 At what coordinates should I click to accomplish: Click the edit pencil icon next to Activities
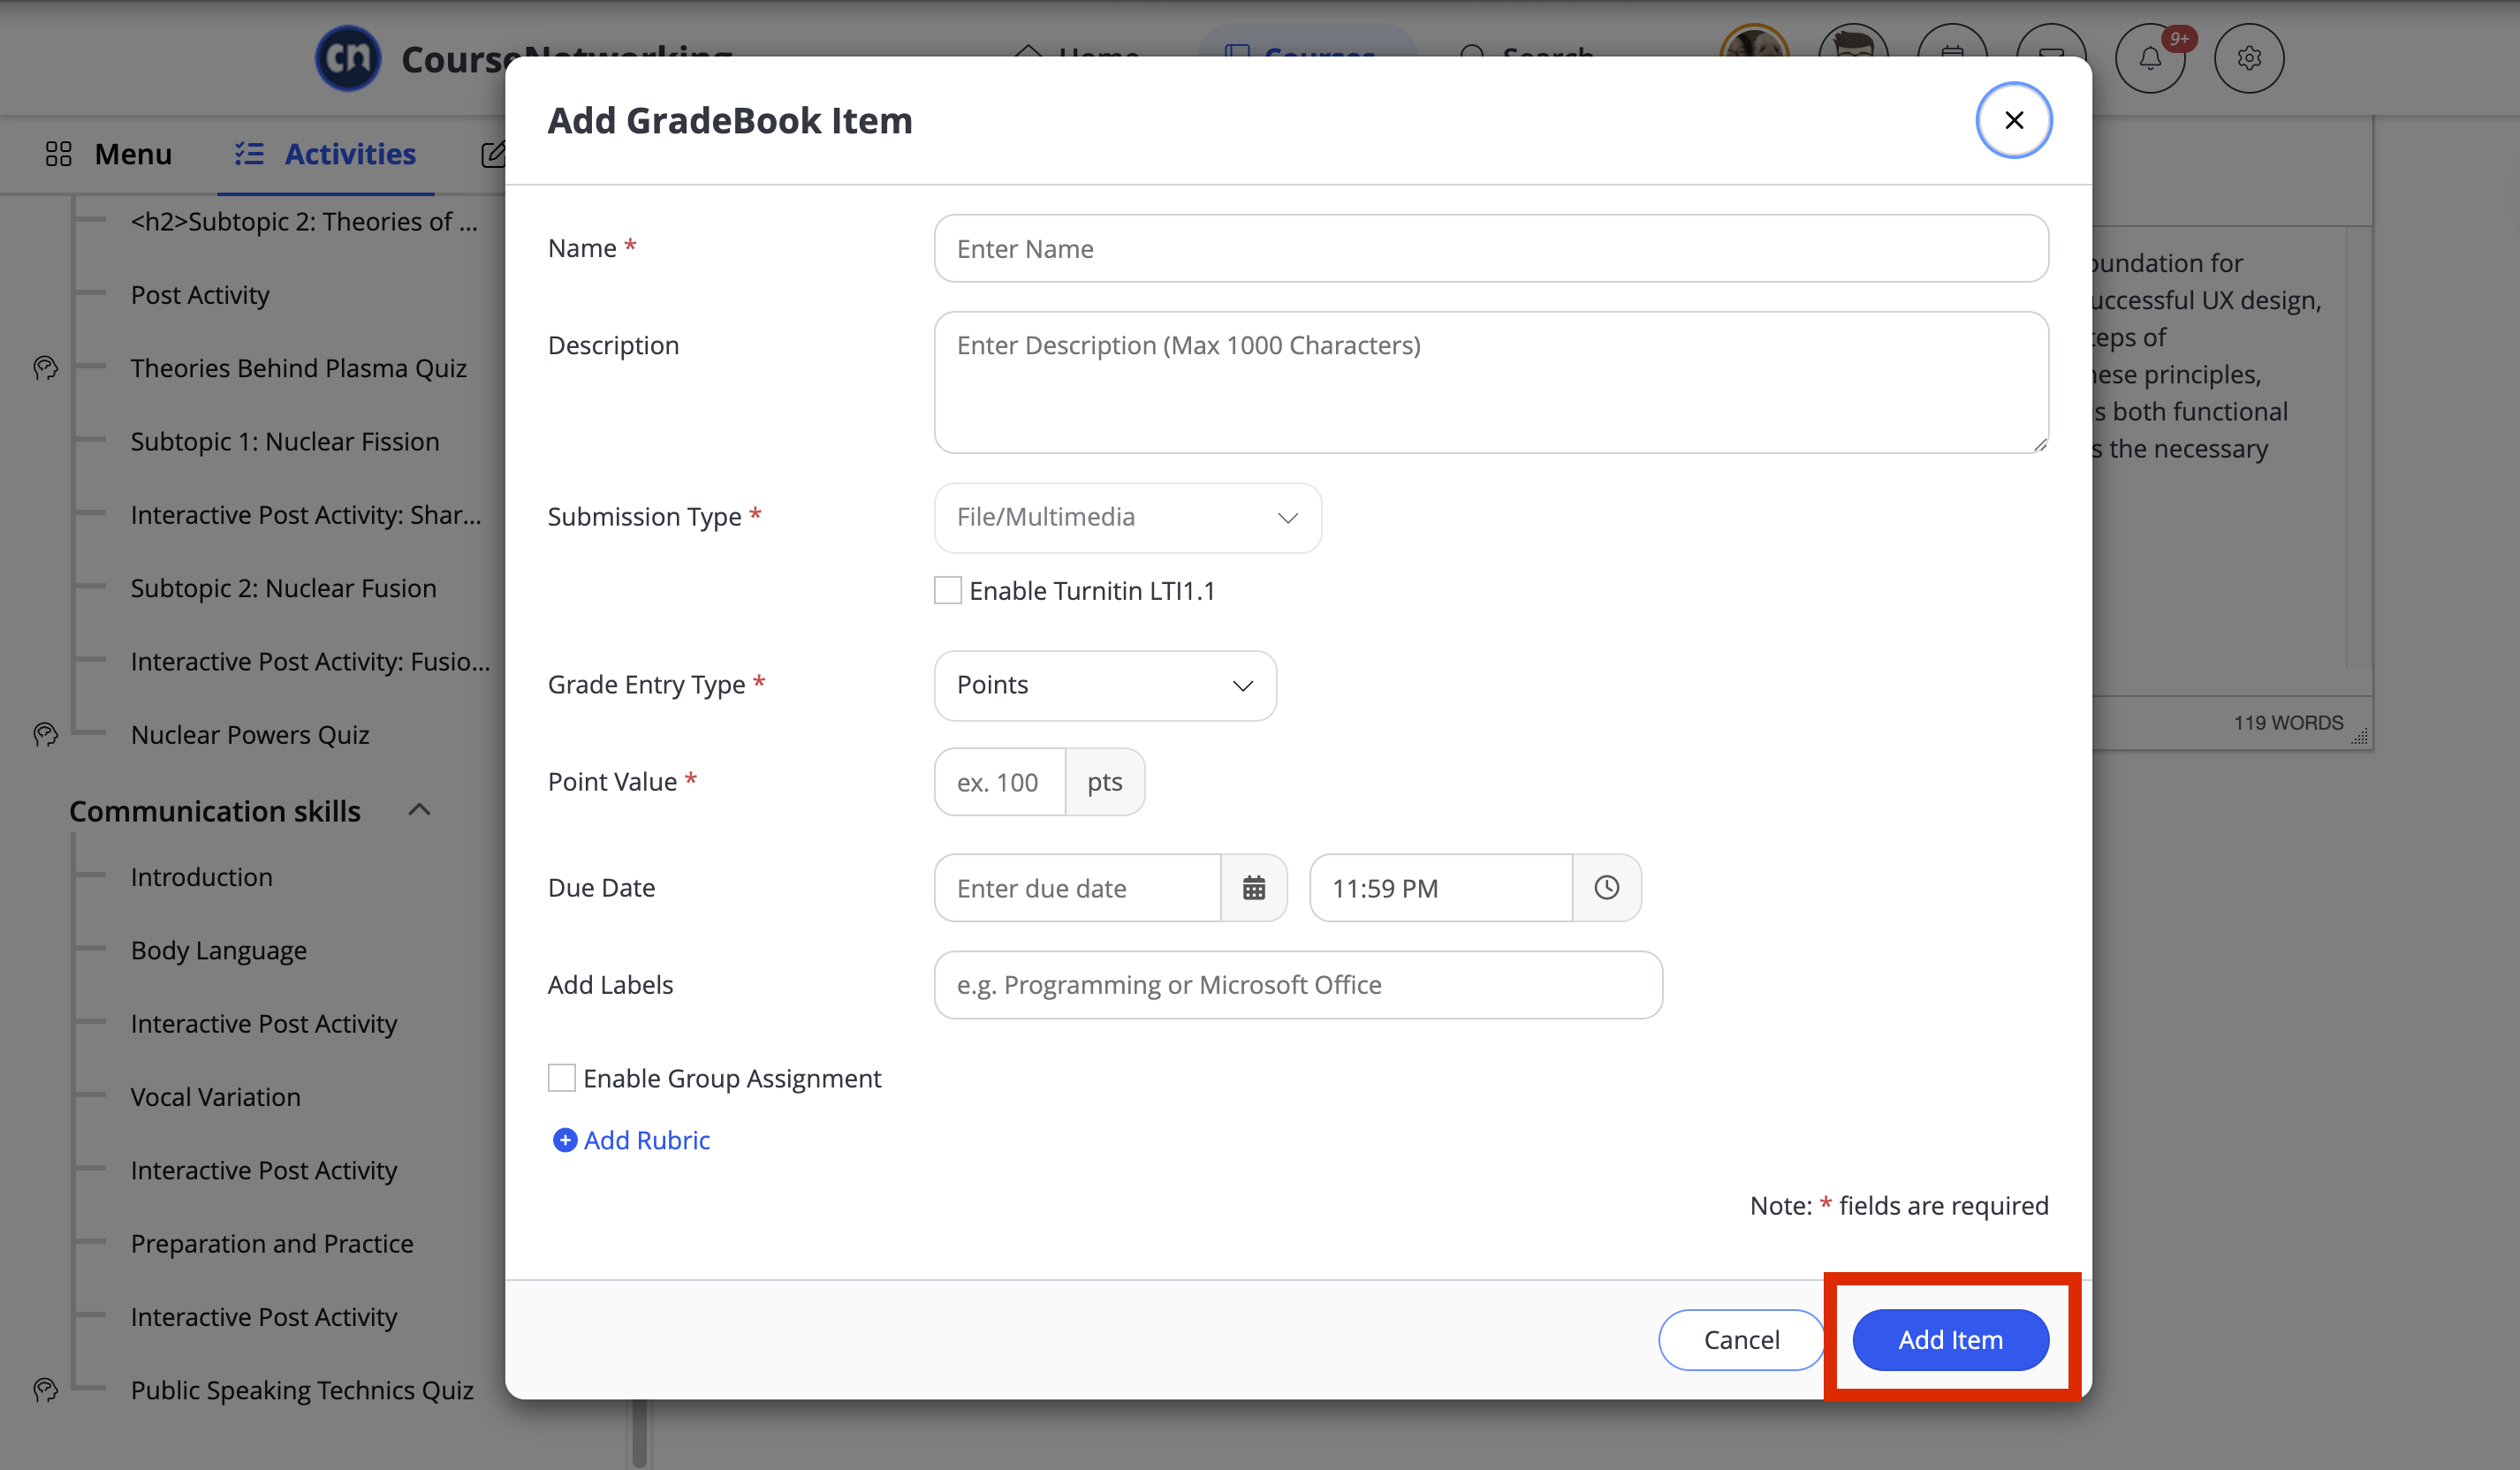493,154
